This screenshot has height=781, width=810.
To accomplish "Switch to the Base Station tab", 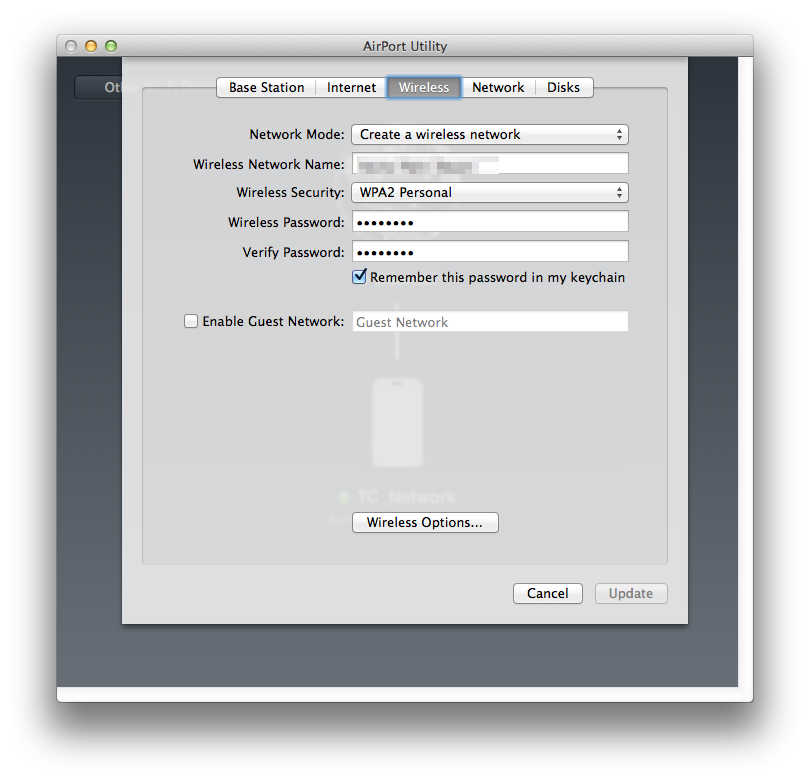I will point(266,87).
